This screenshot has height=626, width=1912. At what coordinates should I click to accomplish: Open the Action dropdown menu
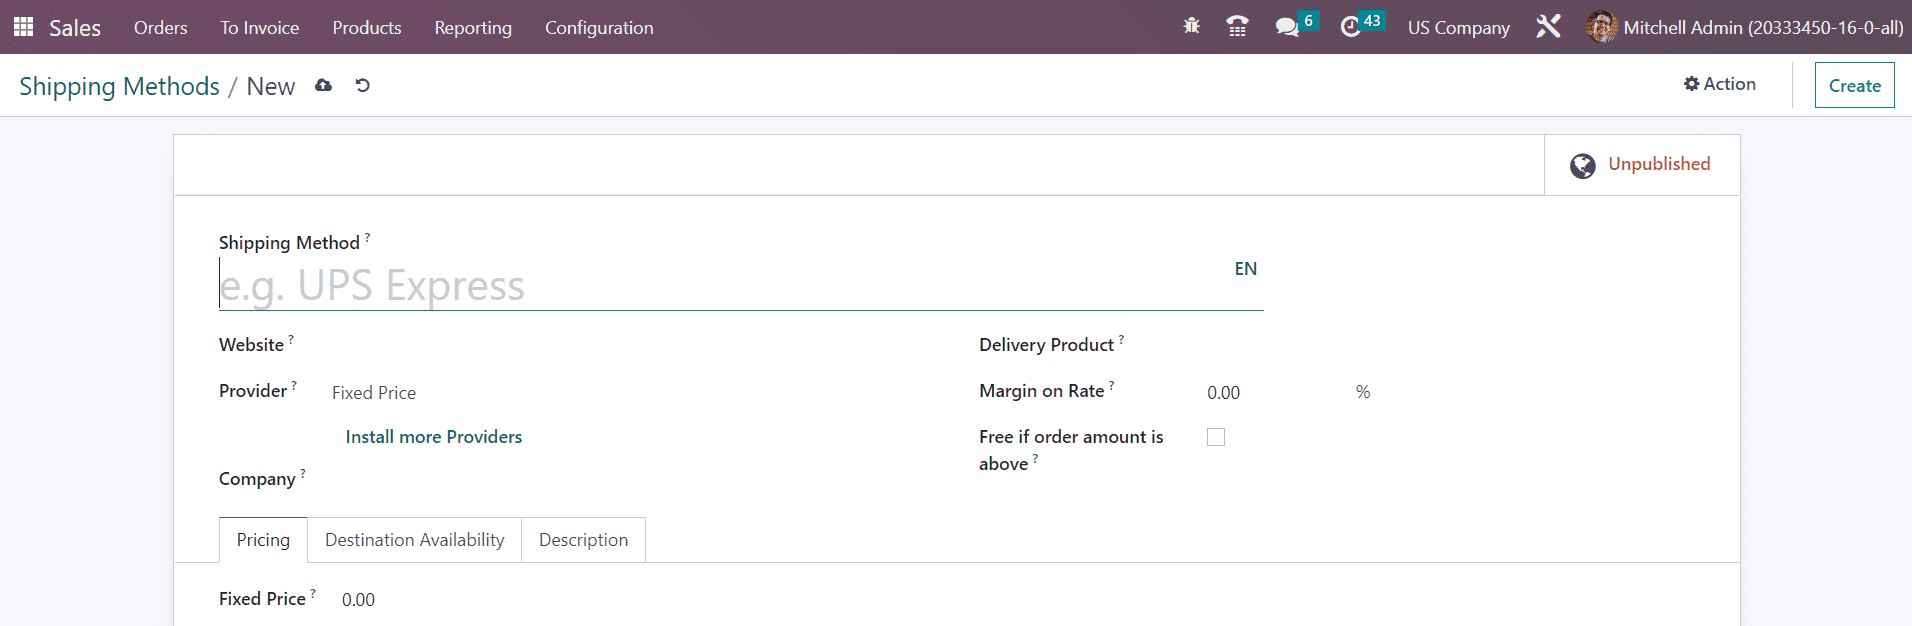pyautogui.click(x=1719, y=84)
